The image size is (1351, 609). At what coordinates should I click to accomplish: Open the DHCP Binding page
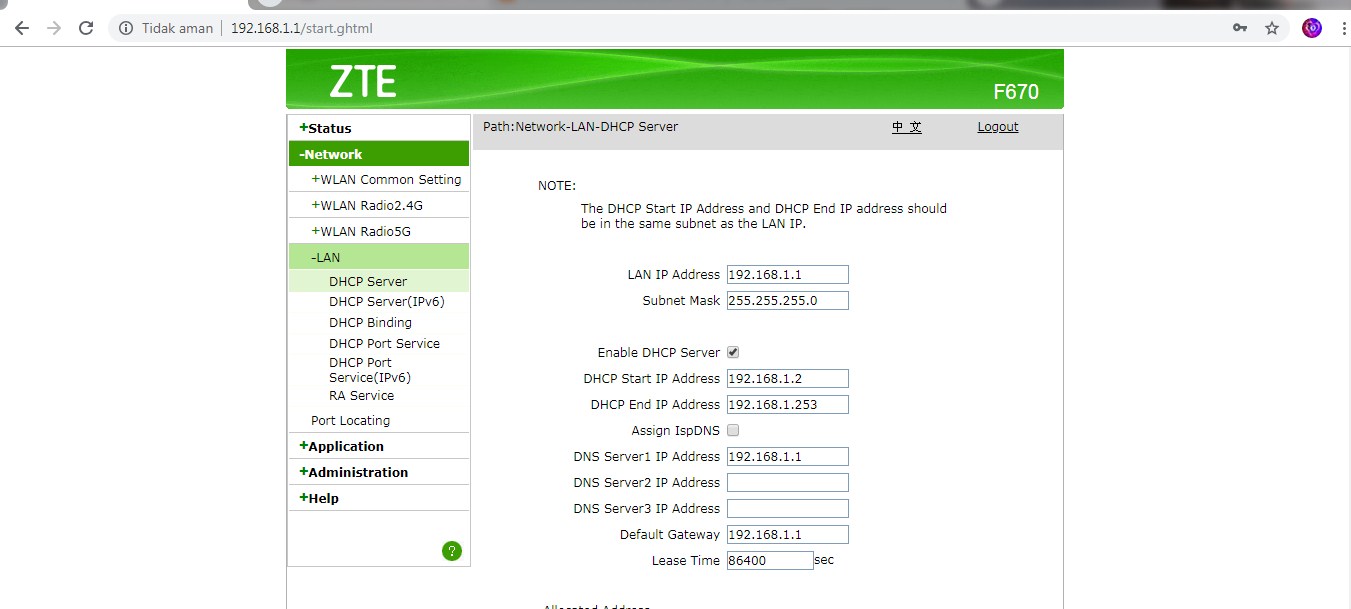coord(370,322)
